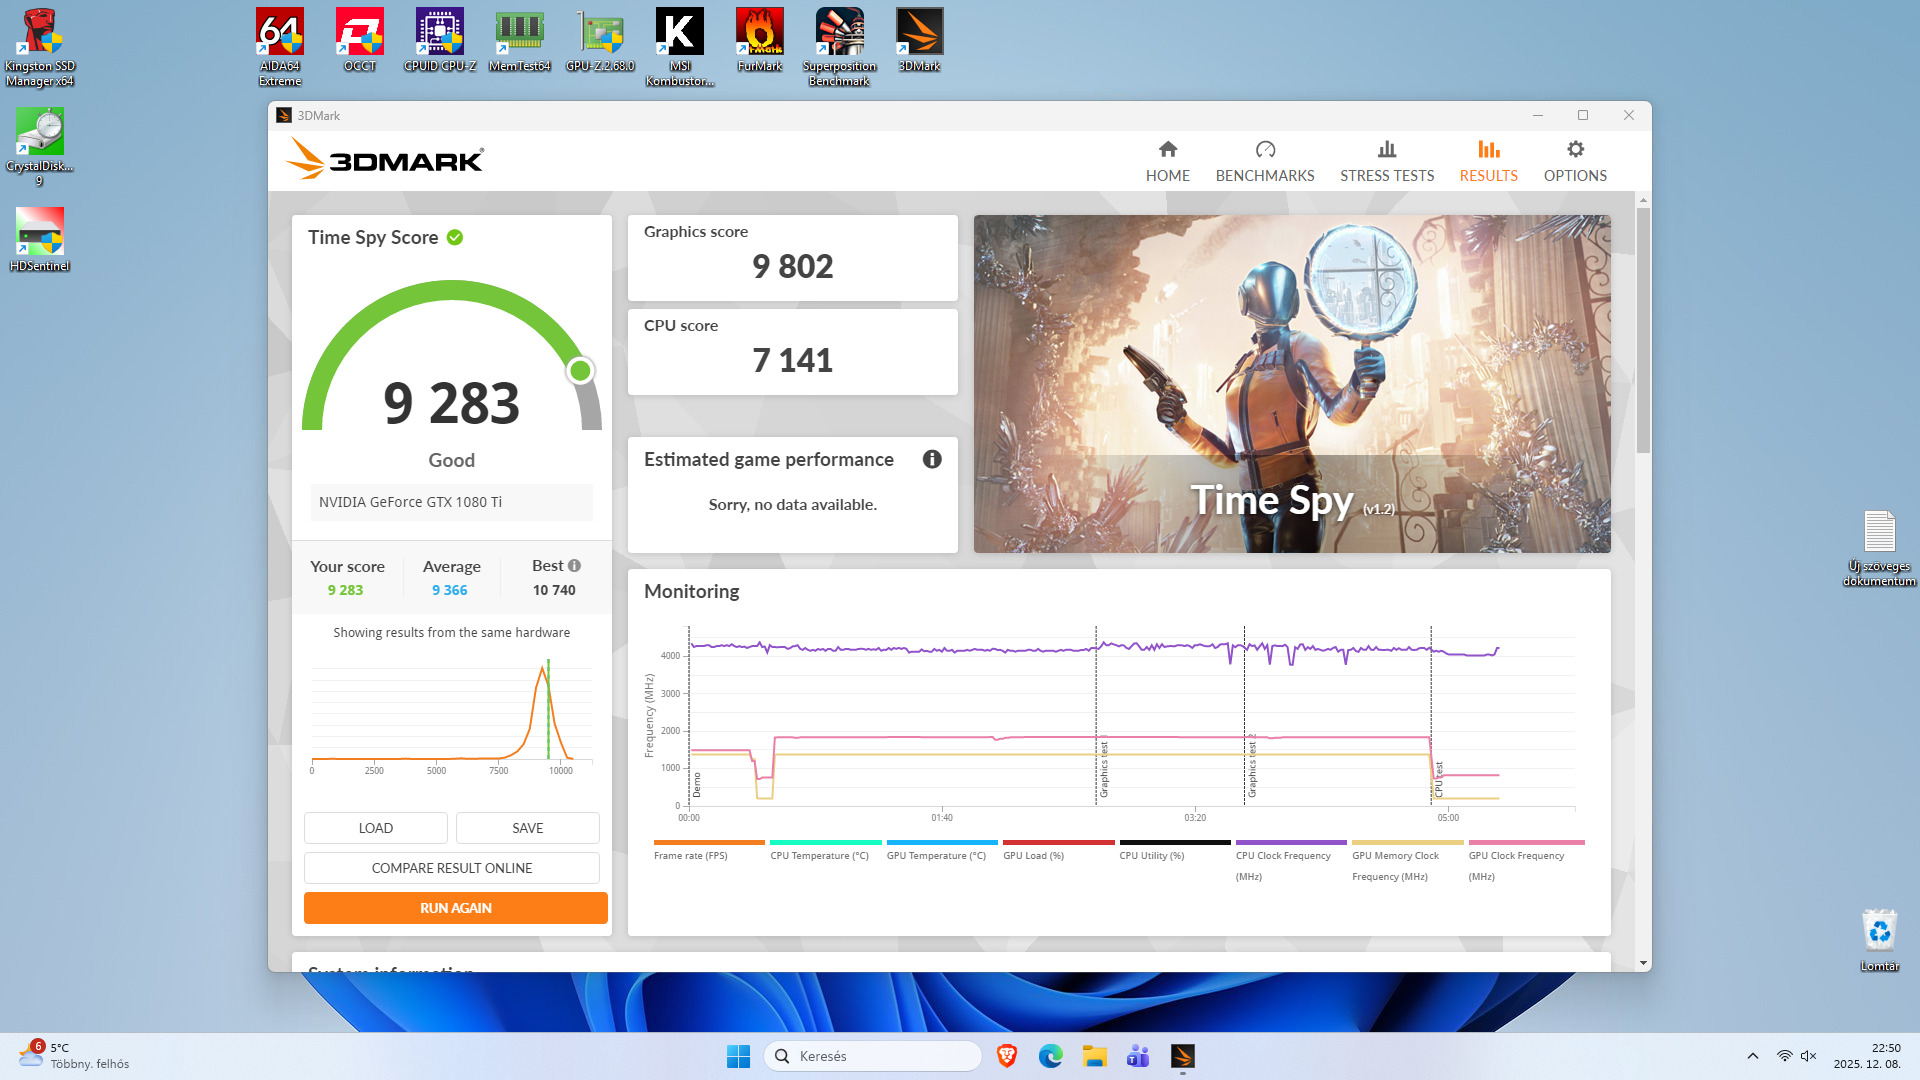Screen dimensions: 1920x1080
Task: Click the info icon next to Best score
Action: coord(574,566)
